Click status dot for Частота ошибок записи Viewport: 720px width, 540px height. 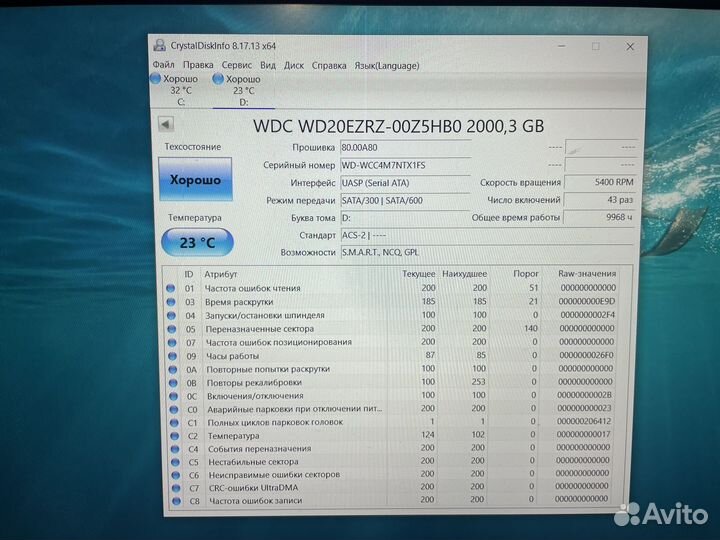tap(176, 501)
